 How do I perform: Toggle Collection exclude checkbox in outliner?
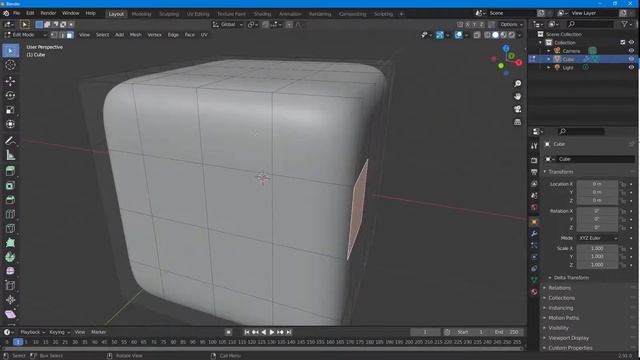coord(622,42)
